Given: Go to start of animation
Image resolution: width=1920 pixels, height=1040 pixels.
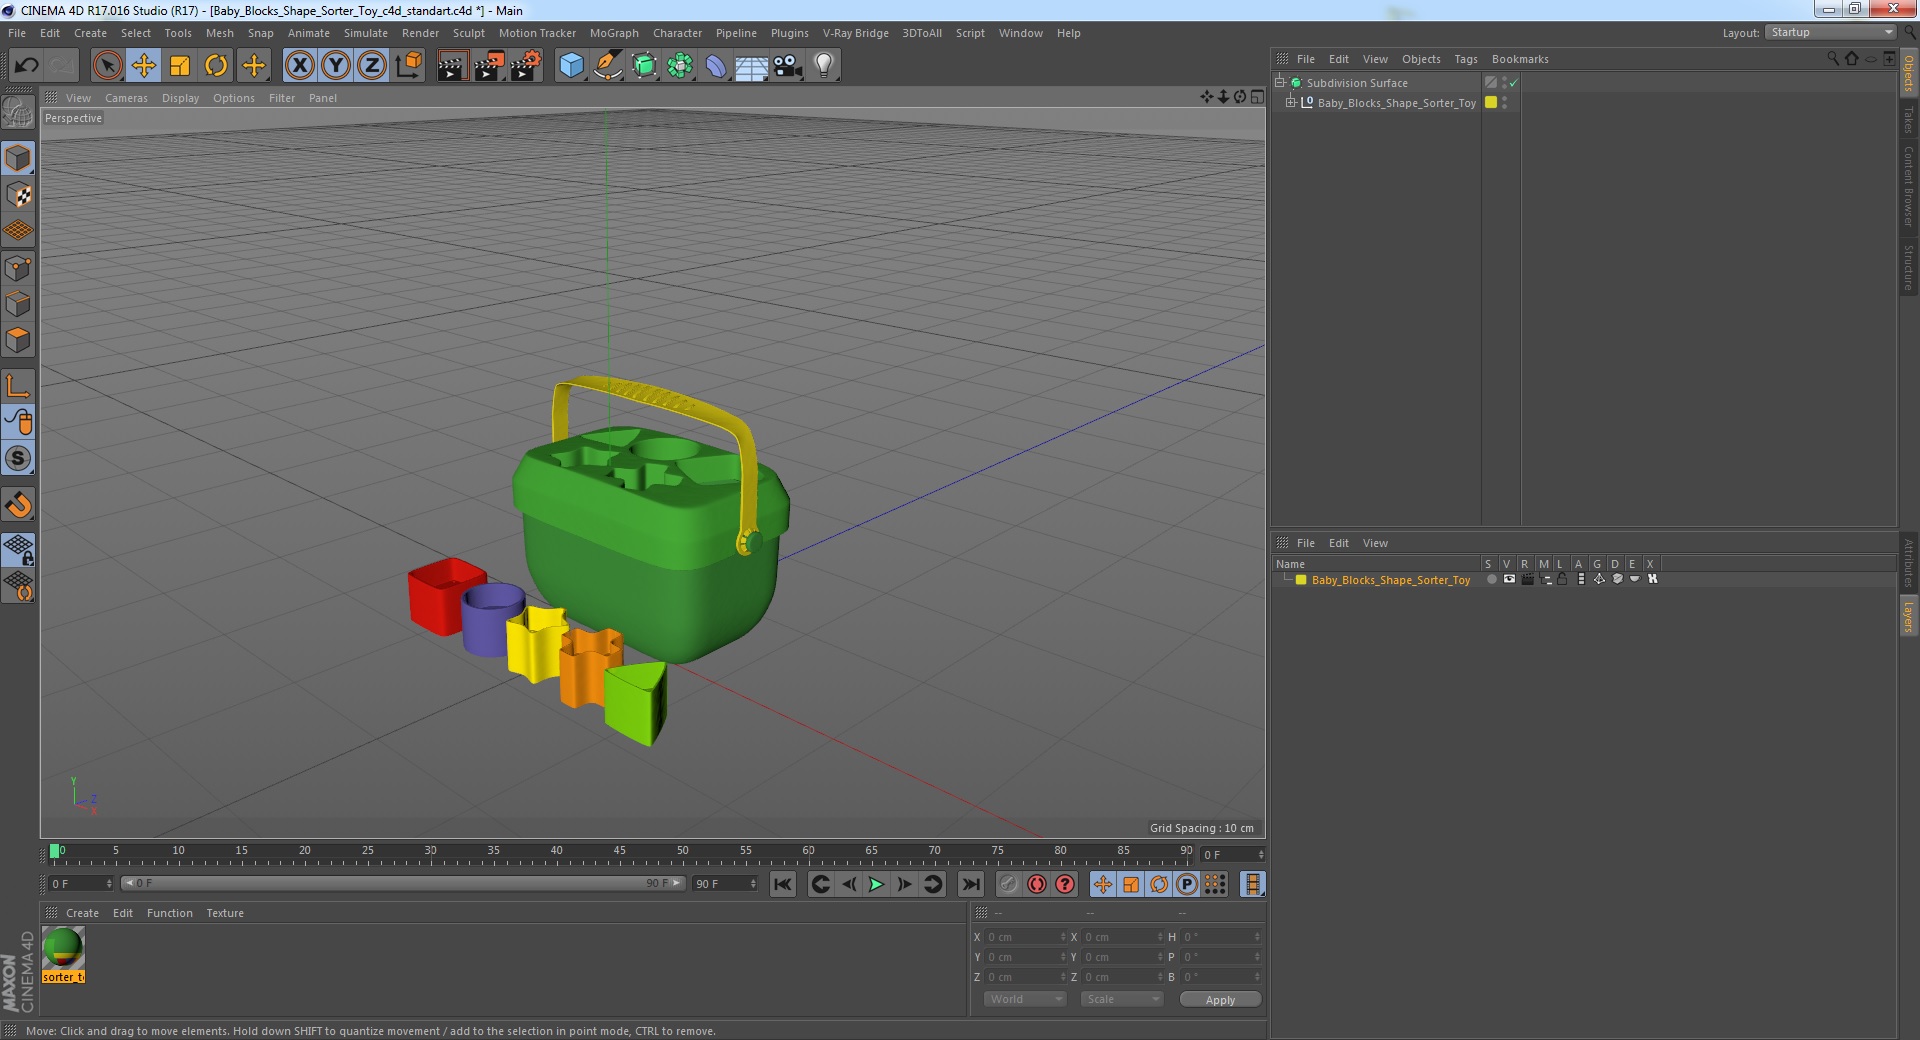Looking at the screenshot, I should [783, 884].
